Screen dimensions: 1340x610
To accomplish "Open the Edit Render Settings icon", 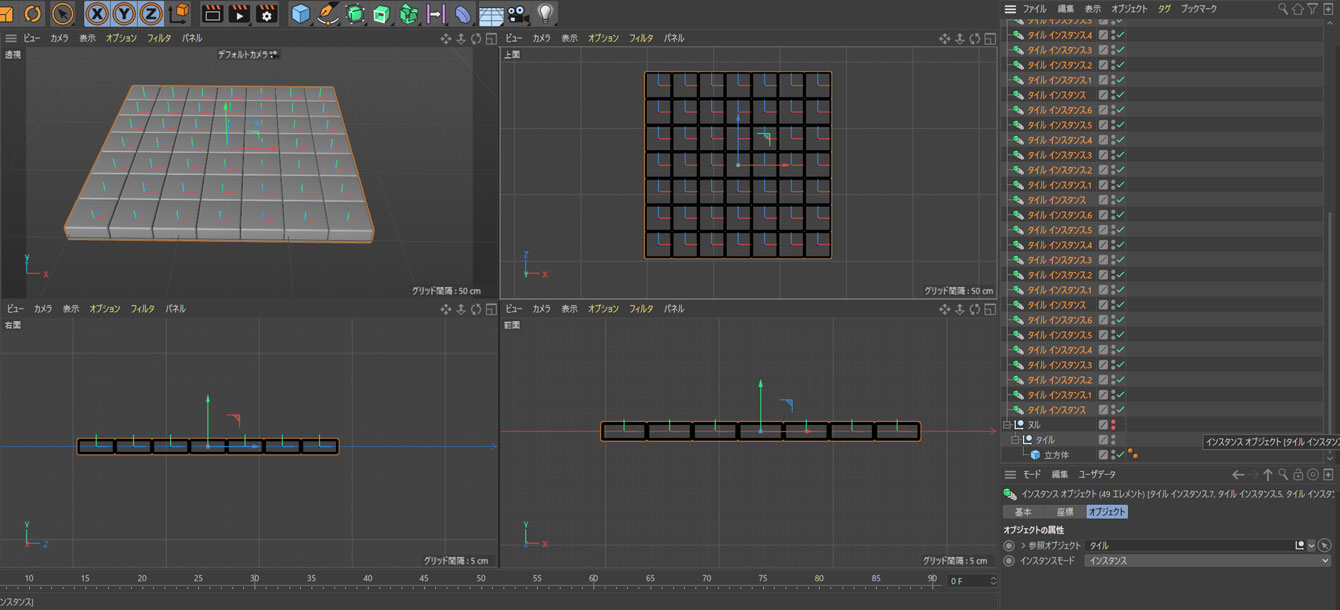I will (x=266, y=14).
